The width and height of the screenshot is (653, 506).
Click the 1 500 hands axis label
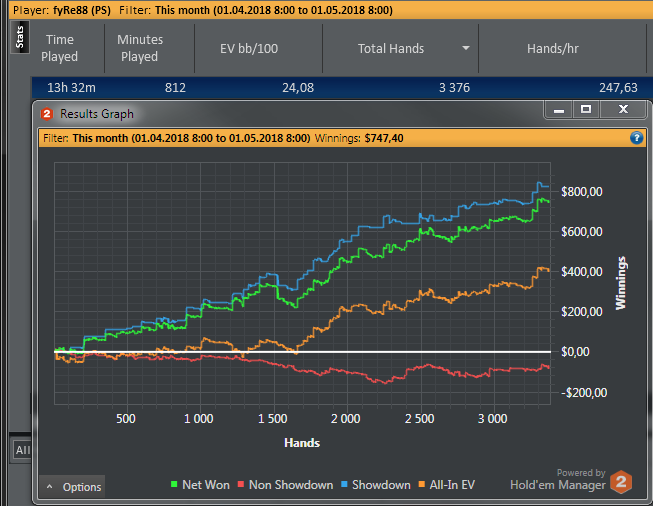click(x=272, y=419)
